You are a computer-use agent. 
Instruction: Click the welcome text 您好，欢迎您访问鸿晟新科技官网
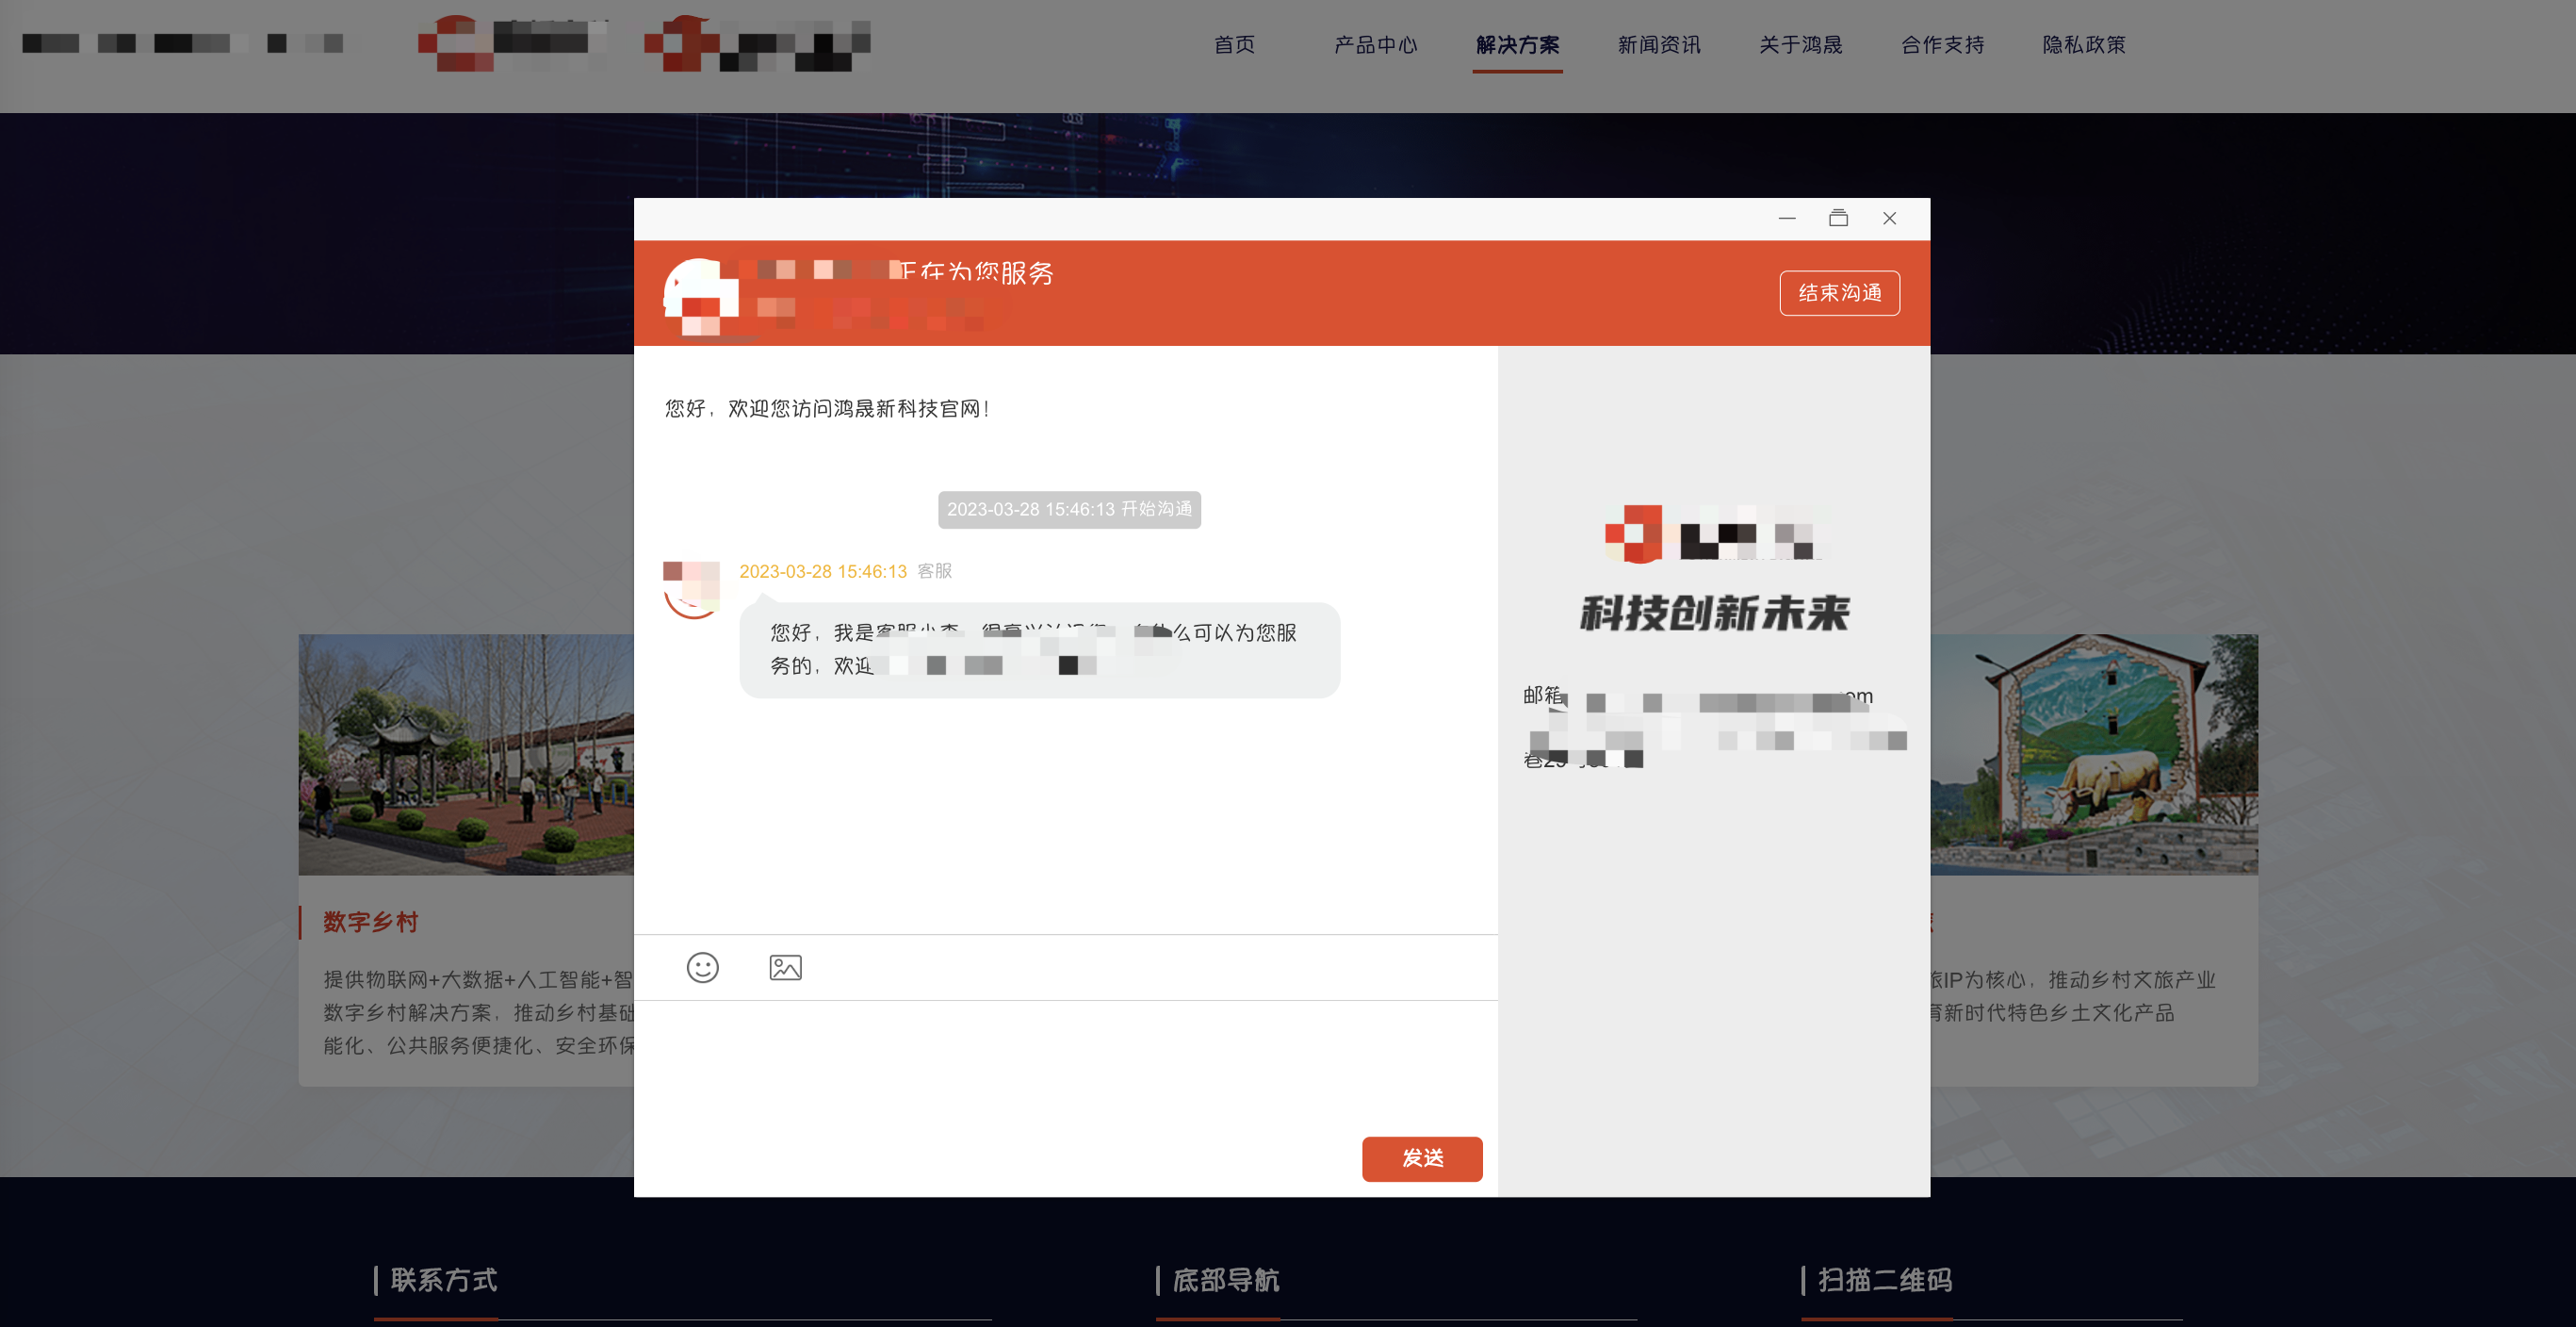(x=827, y=408)
